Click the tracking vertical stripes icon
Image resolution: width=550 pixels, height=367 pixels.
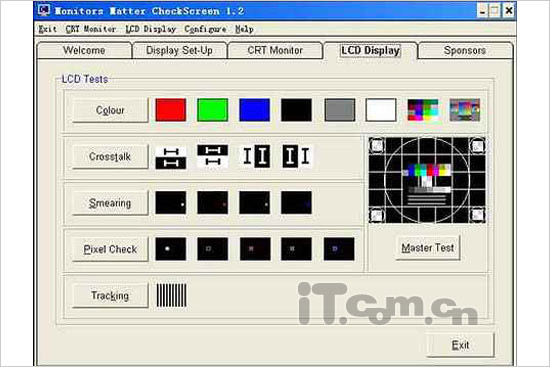pyautogui.click(x=171, y=295)
